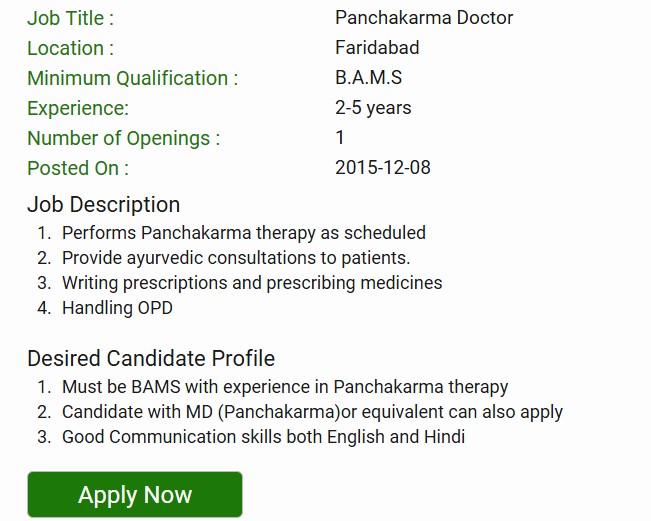Screen dimensions: 651x521
Task: Click the "Good Communication skills" requirement line
Action: pyautogui.click(x=263, y=437)
